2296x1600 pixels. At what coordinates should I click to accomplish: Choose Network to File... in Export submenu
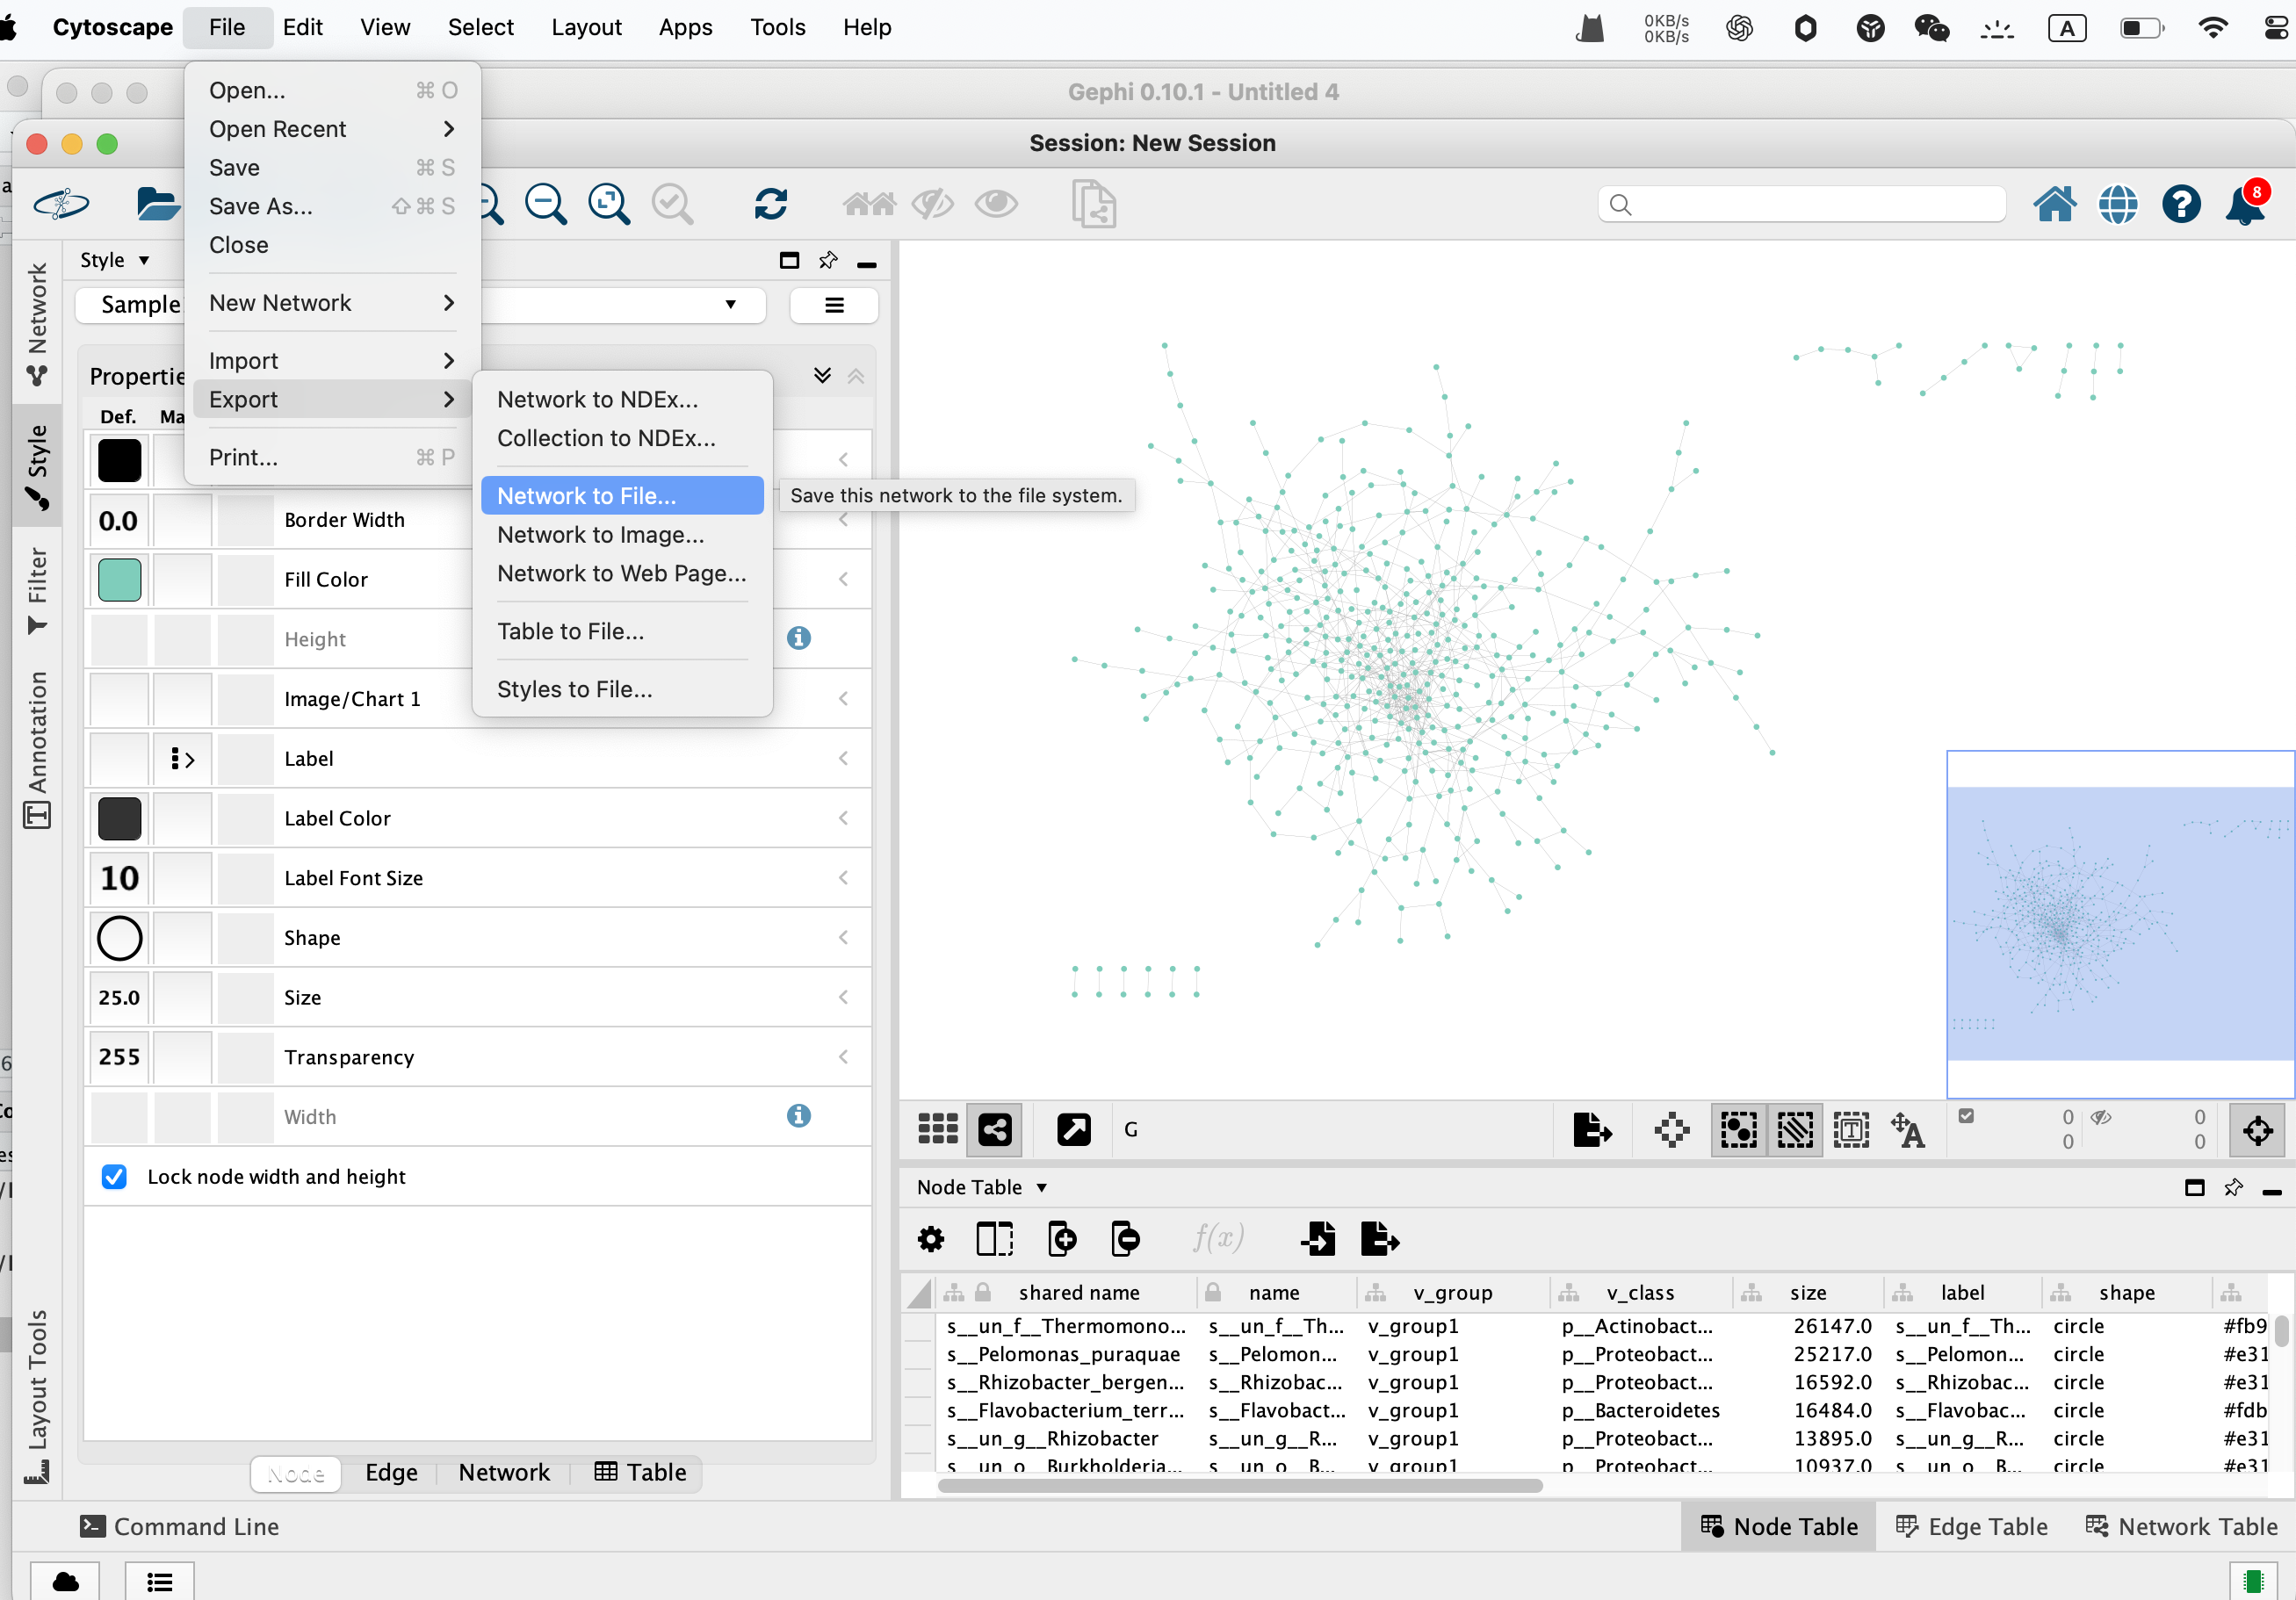622,496
